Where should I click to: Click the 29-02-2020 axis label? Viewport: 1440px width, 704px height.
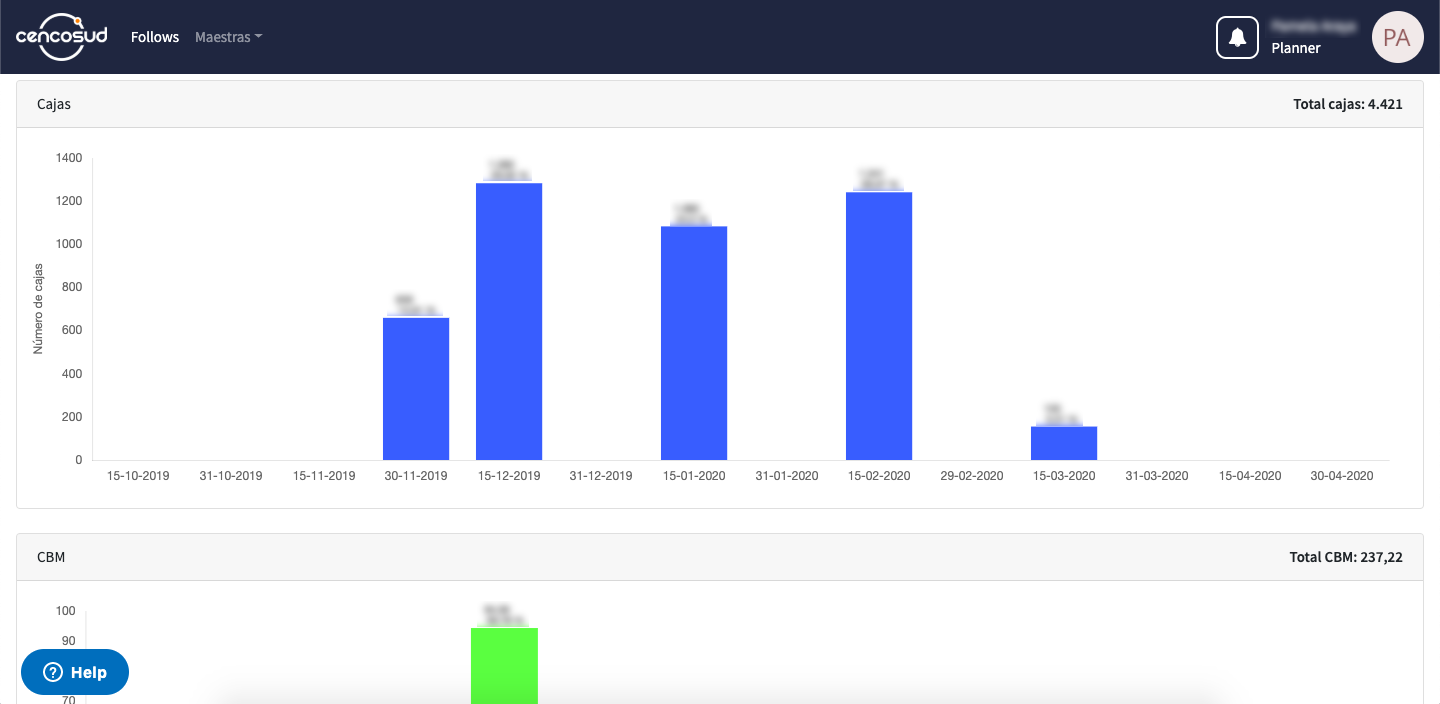(972, 476)
